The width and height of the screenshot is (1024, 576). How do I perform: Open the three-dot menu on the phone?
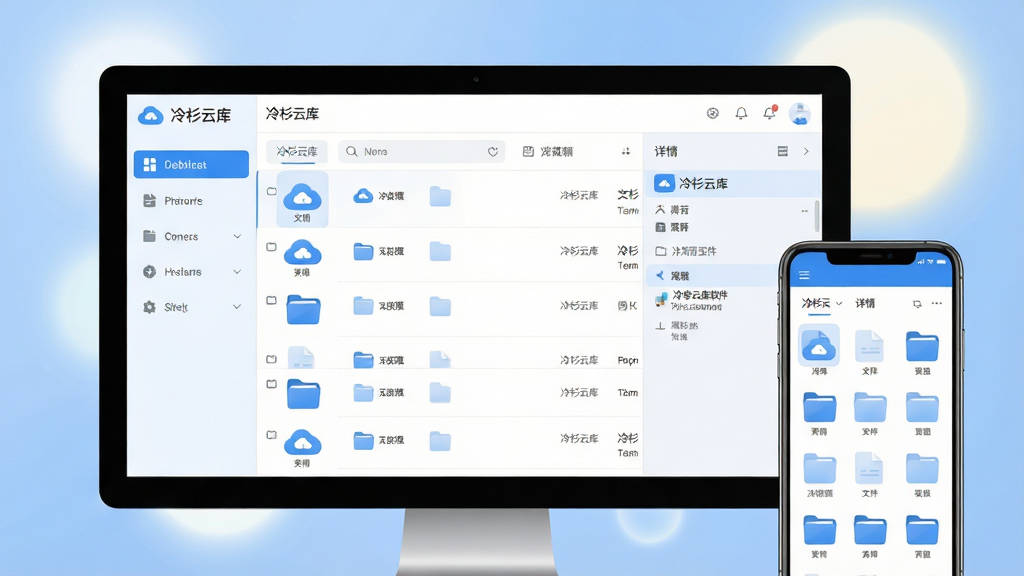pyautogui.click(x=936, y=303)
